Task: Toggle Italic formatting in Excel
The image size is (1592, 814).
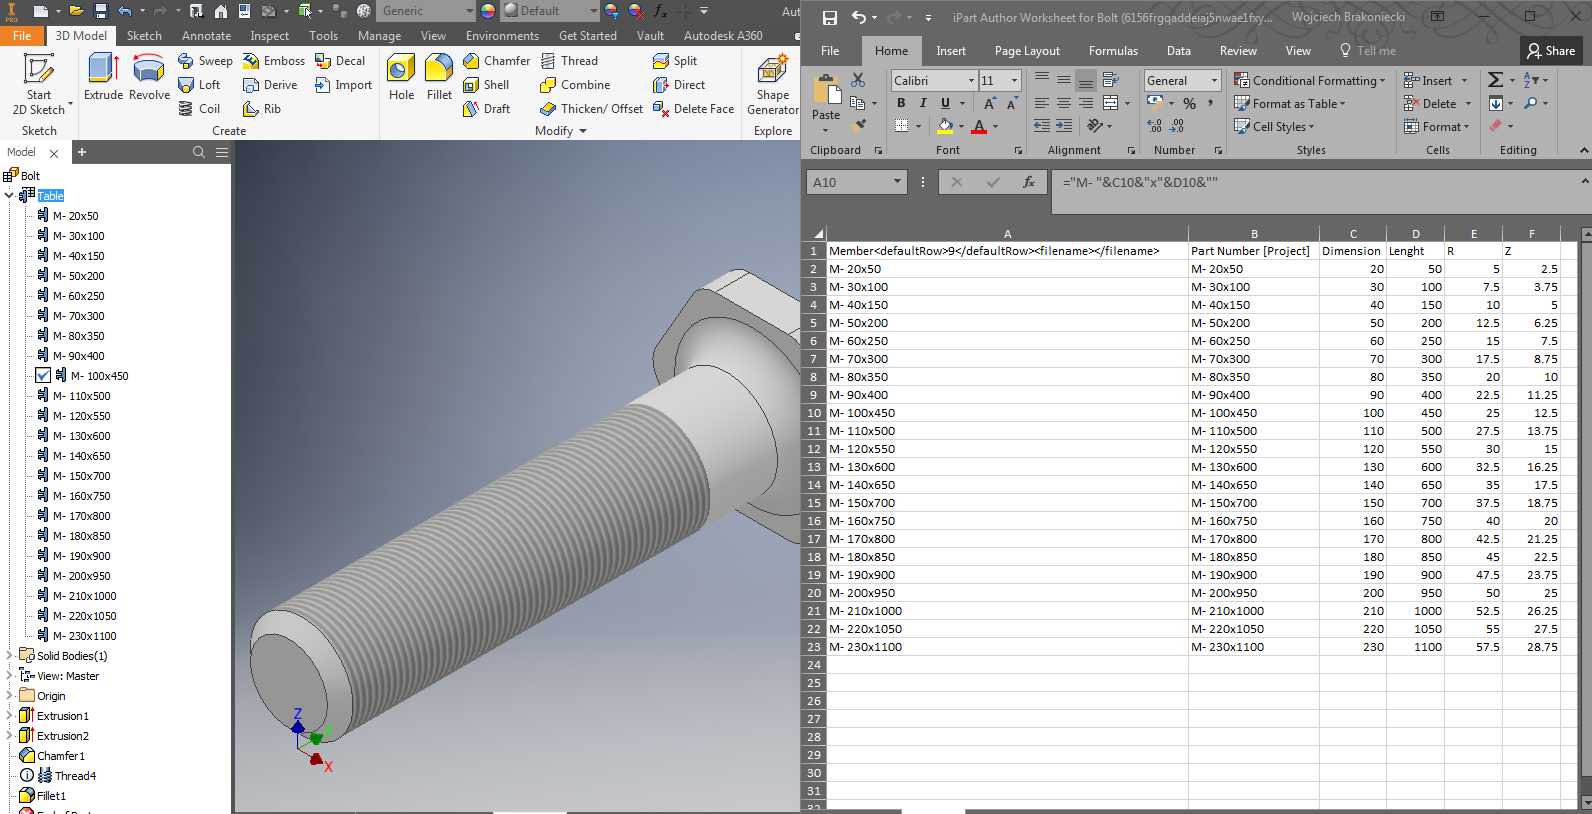Action: pos(922,103)
